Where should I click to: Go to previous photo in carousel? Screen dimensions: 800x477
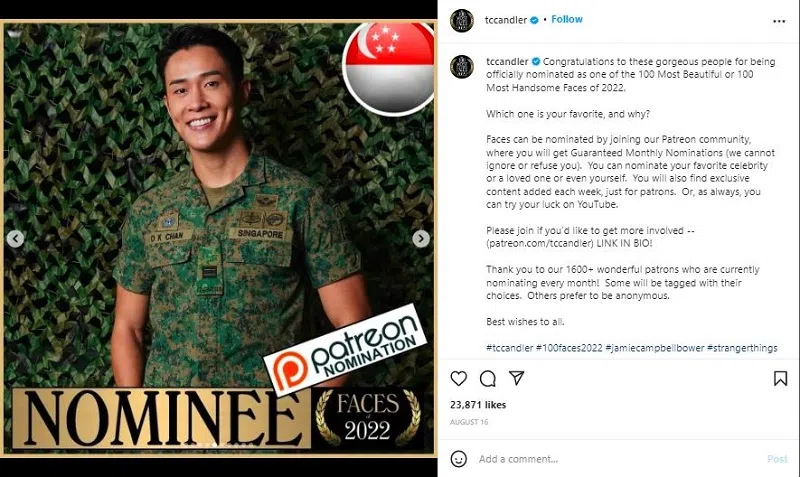pos(15,238)
